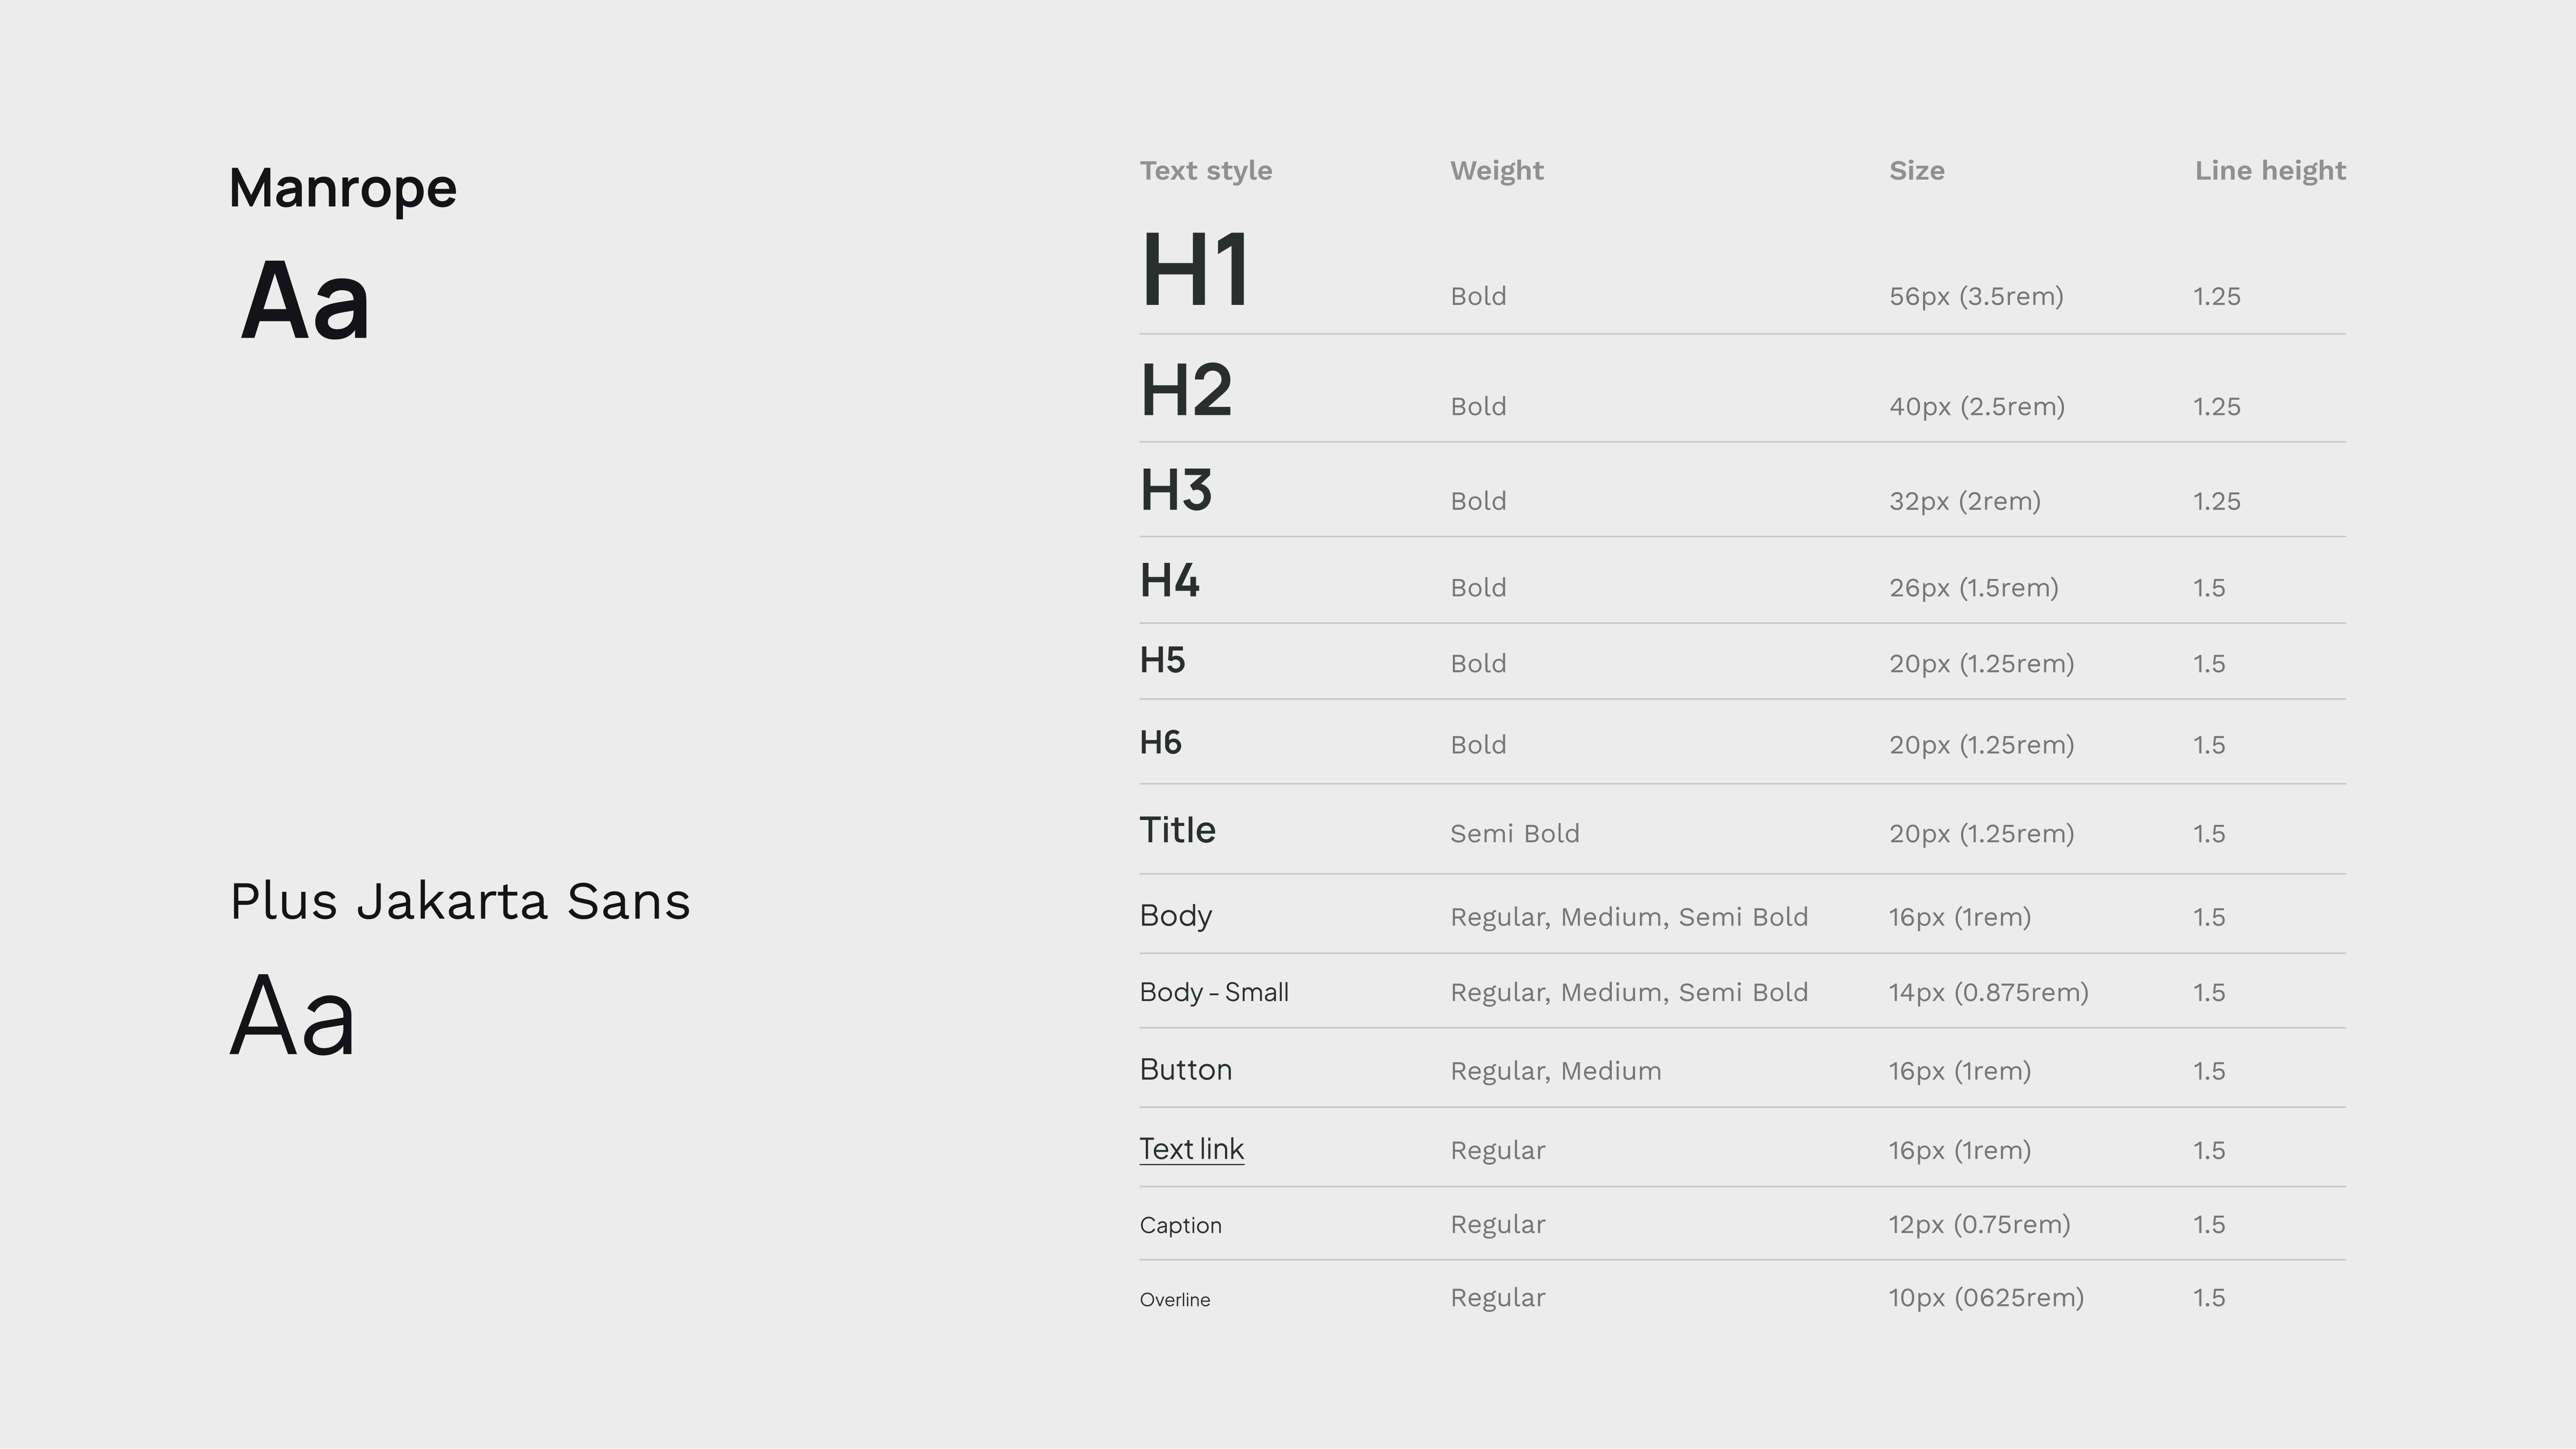This screenshot has width=2576, height=1449.
Task: Select the Bold weight in the H3 row
Action: 1478,502
